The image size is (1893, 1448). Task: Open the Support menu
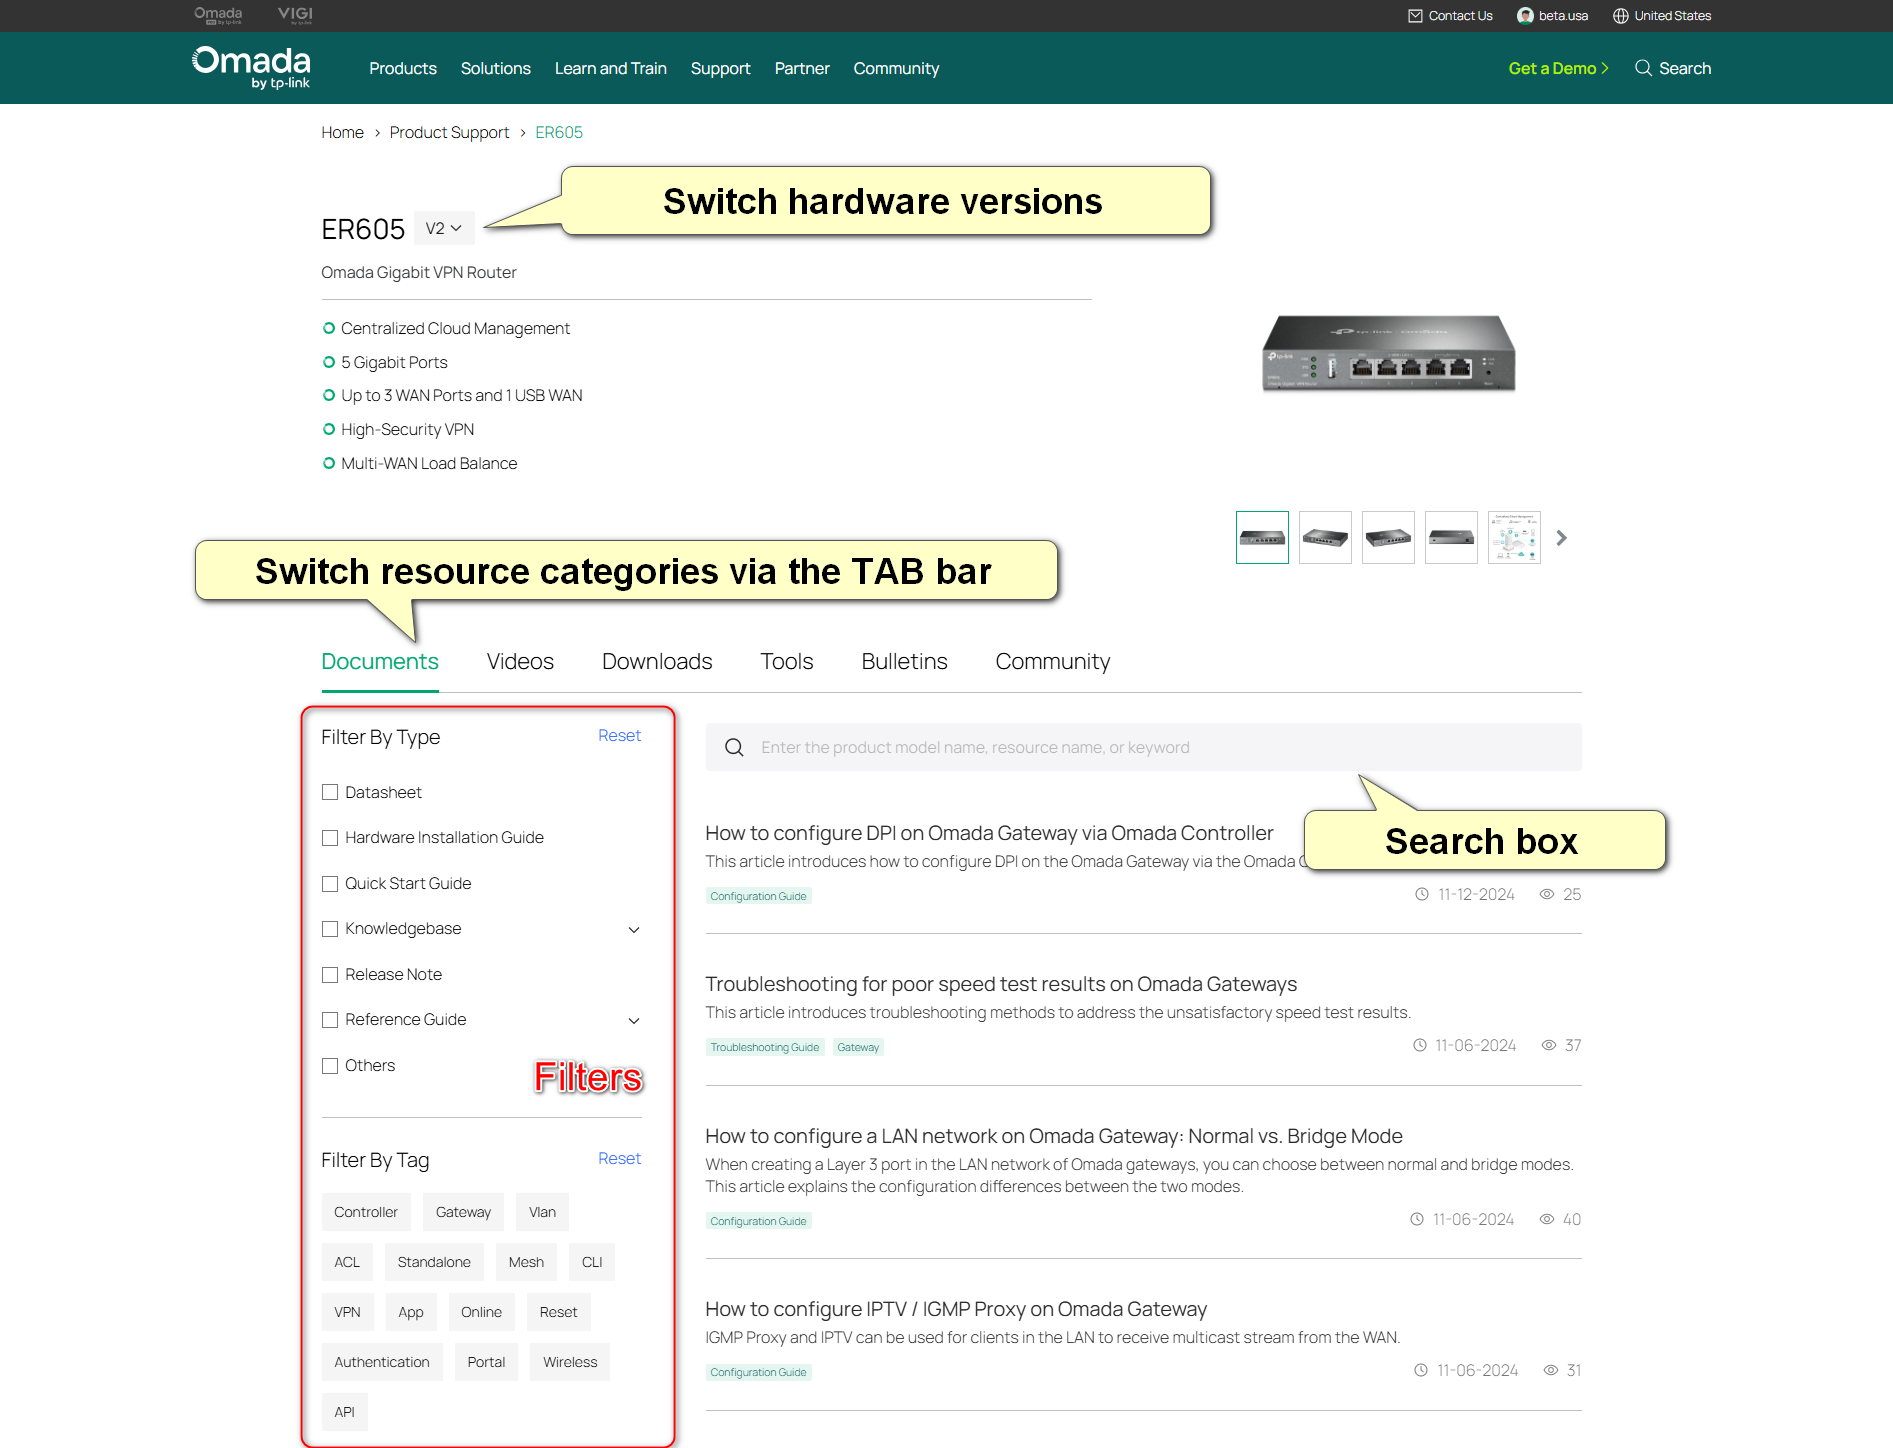pos(721,68)
